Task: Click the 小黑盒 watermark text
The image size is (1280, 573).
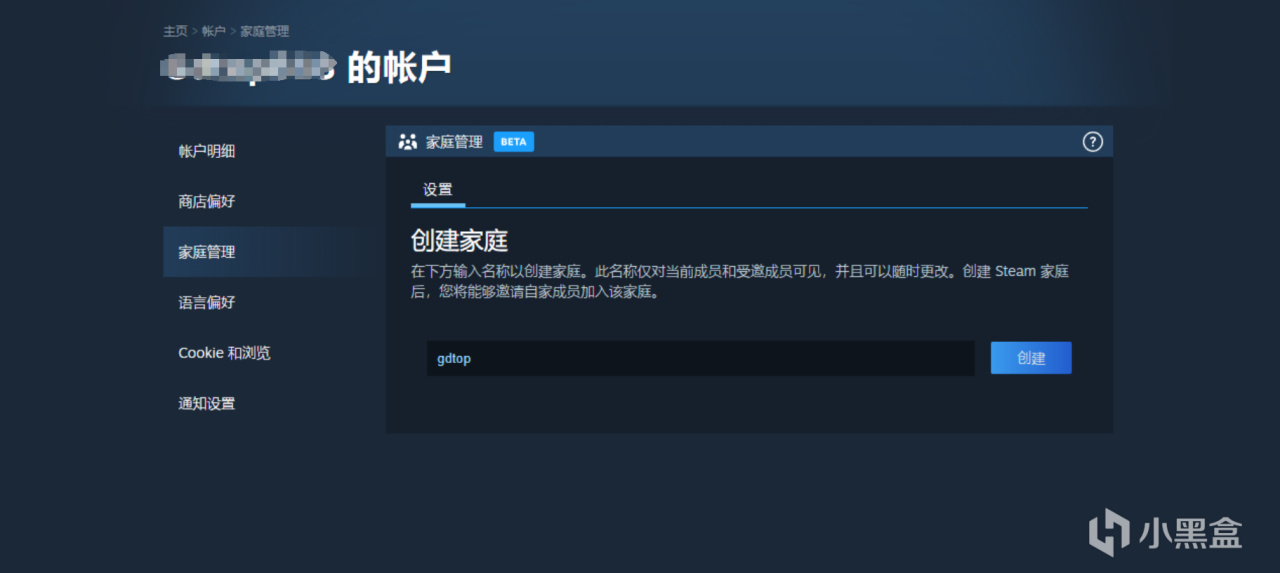Action: [x=1190, y=532]
